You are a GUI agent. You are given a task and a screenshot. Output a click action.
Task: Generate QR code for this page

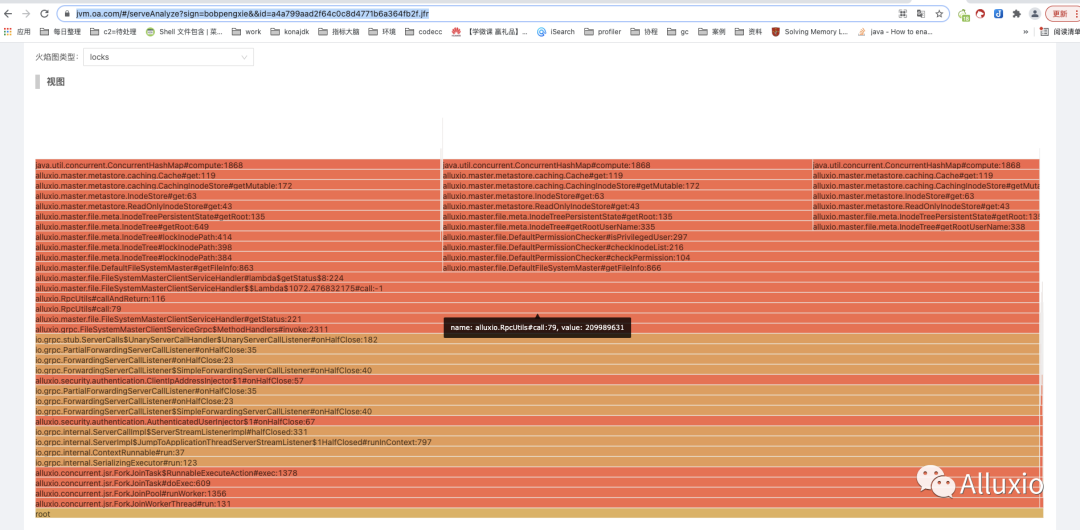[x=903, y=14]
